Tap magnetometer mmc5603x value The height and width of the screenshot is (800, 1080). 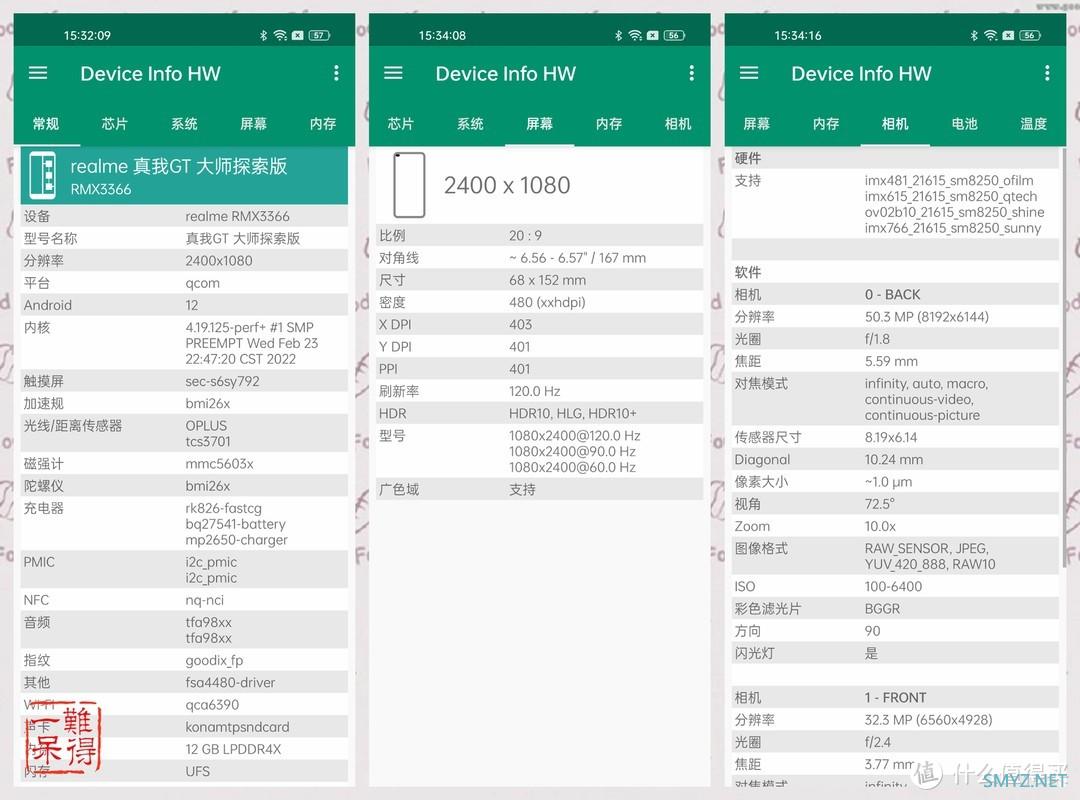pyautogui.click(x=219, y=464)
